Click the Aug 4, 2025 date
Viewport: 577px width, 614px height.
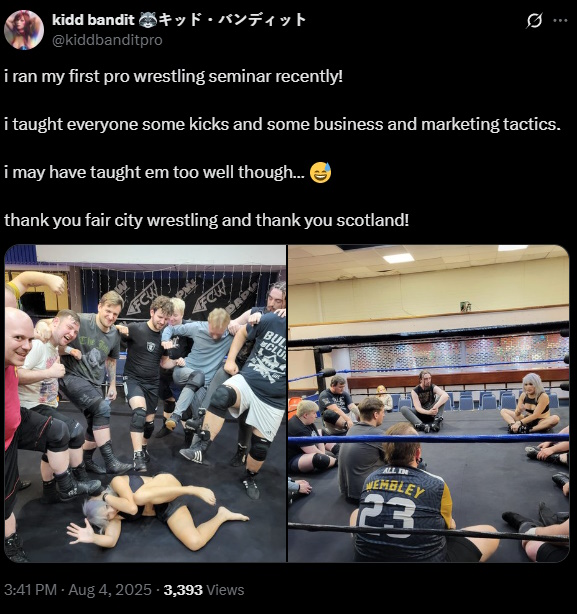pyautogui.click(x=110, y=590)
